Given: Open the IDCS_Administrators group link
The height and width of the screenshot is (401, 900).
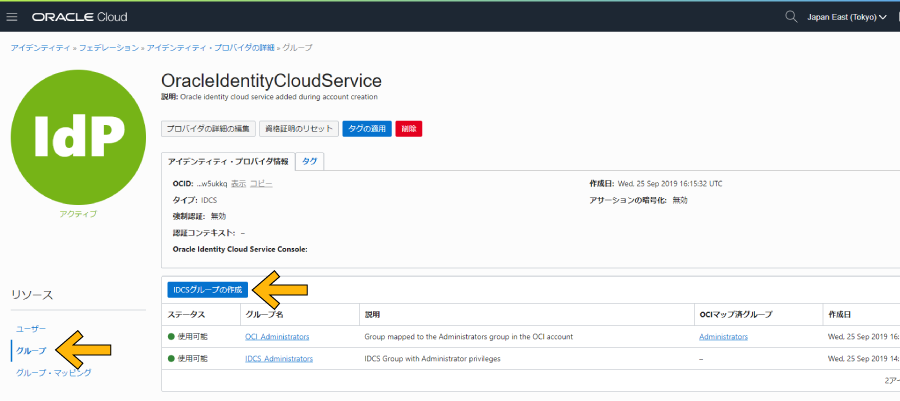Looking at the screenshot, I should tap(279, 359).
